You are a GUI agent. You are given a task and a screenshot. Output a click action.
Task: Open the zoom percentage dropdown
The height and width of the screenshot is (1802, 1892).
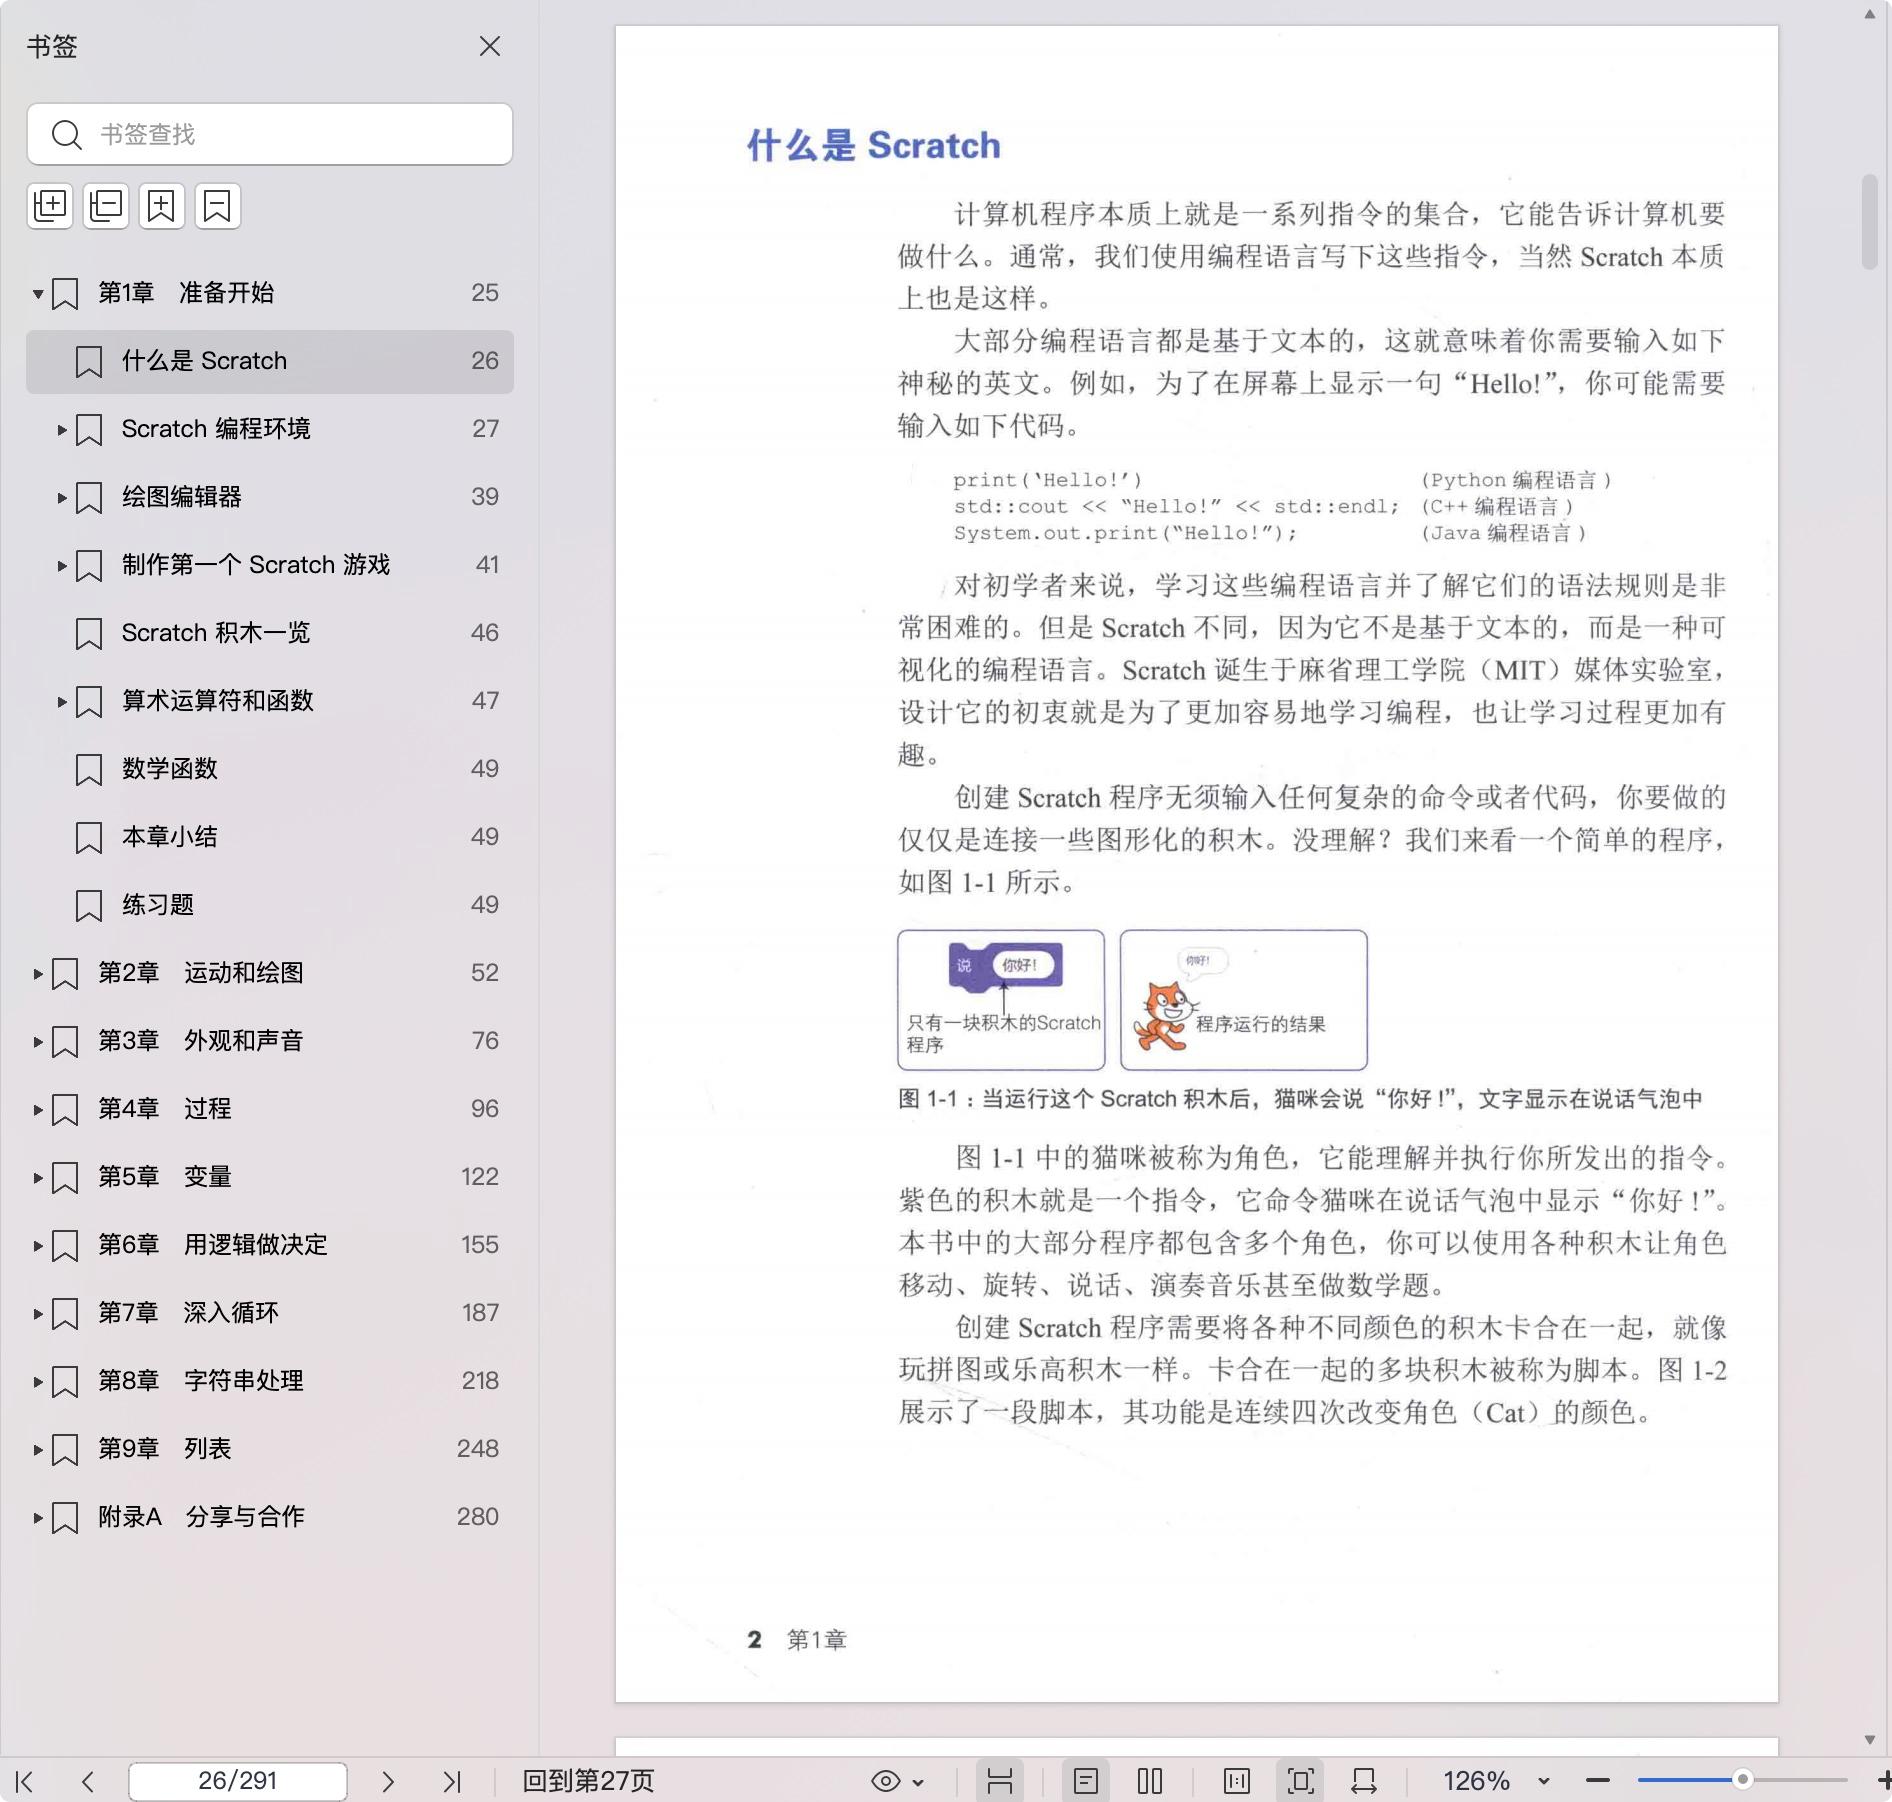[1544, 1781]
